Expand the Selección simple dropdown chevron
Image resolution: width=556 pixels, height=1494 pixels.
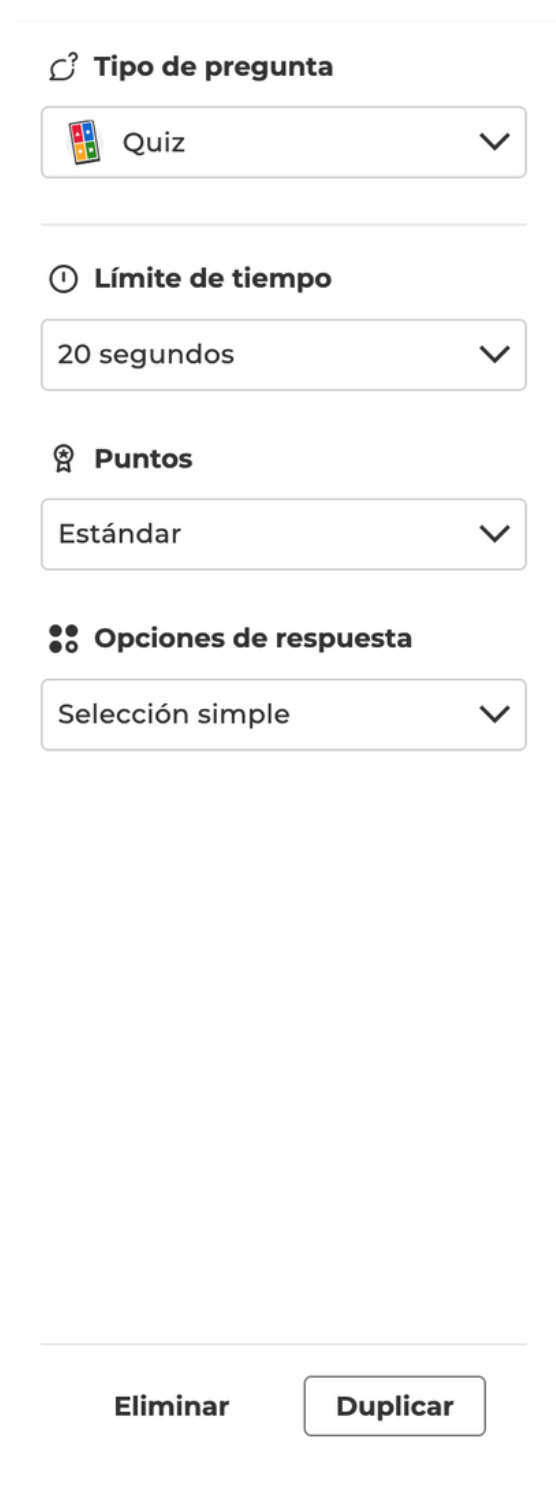494,715
